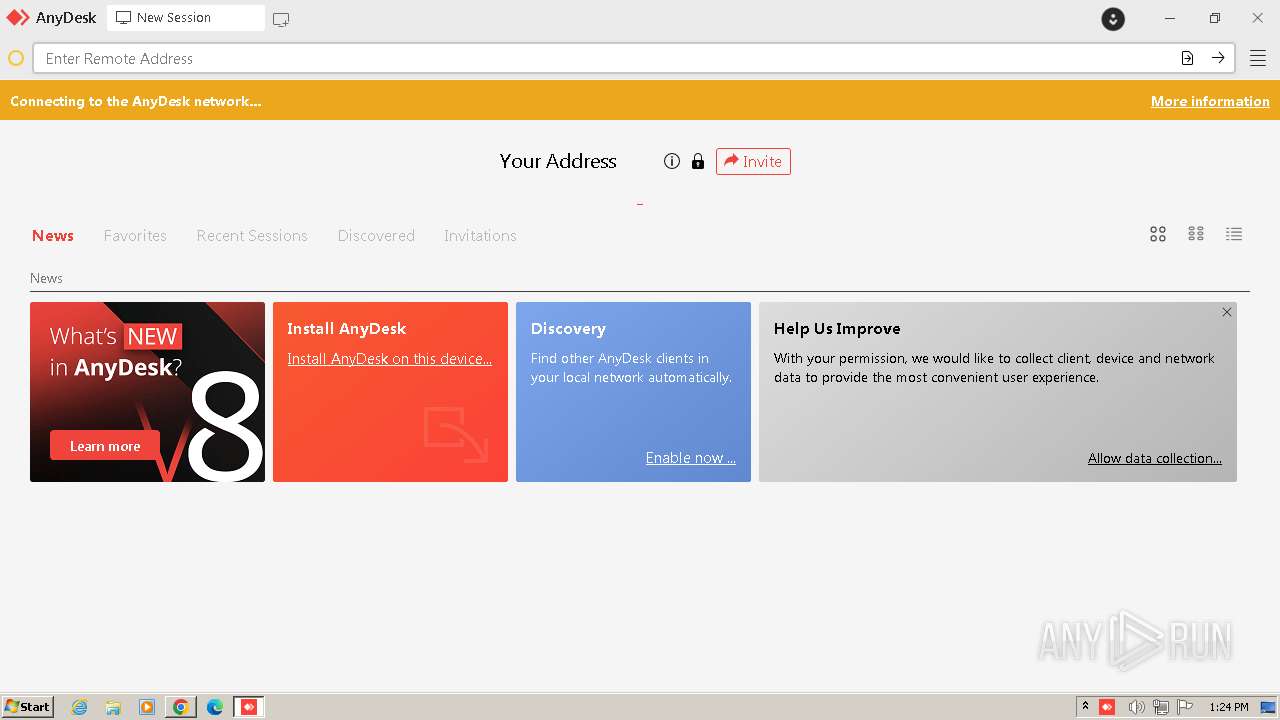Click the taskbar clock 1:24 PM
This screenshot has width=1280, height=720.
tap(1229, 707)
